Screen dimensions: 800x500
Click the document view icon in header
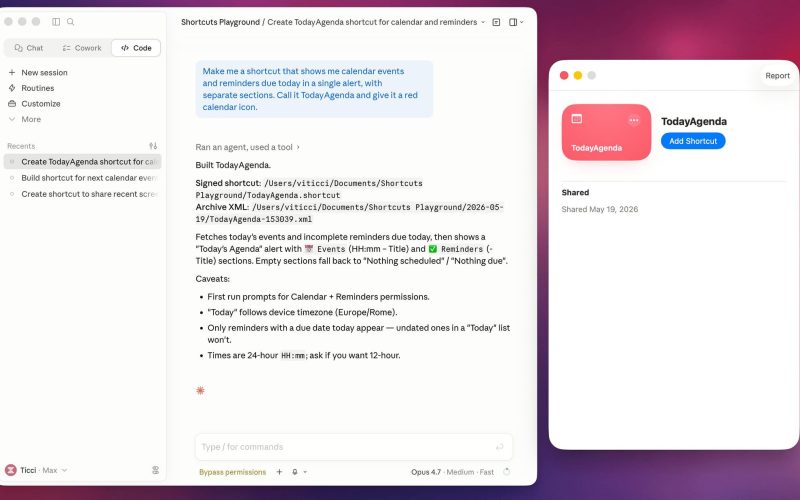pyautogui.click(x=496, y=22)
